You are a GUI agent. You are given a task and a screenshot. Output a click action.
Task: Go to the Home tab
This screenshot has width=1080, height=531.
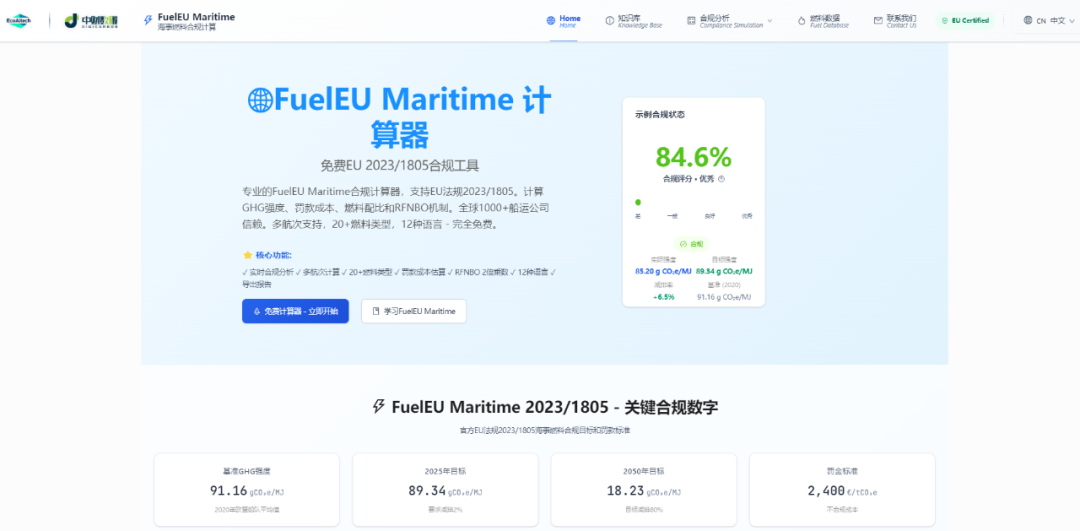click(x=563, y=21)
